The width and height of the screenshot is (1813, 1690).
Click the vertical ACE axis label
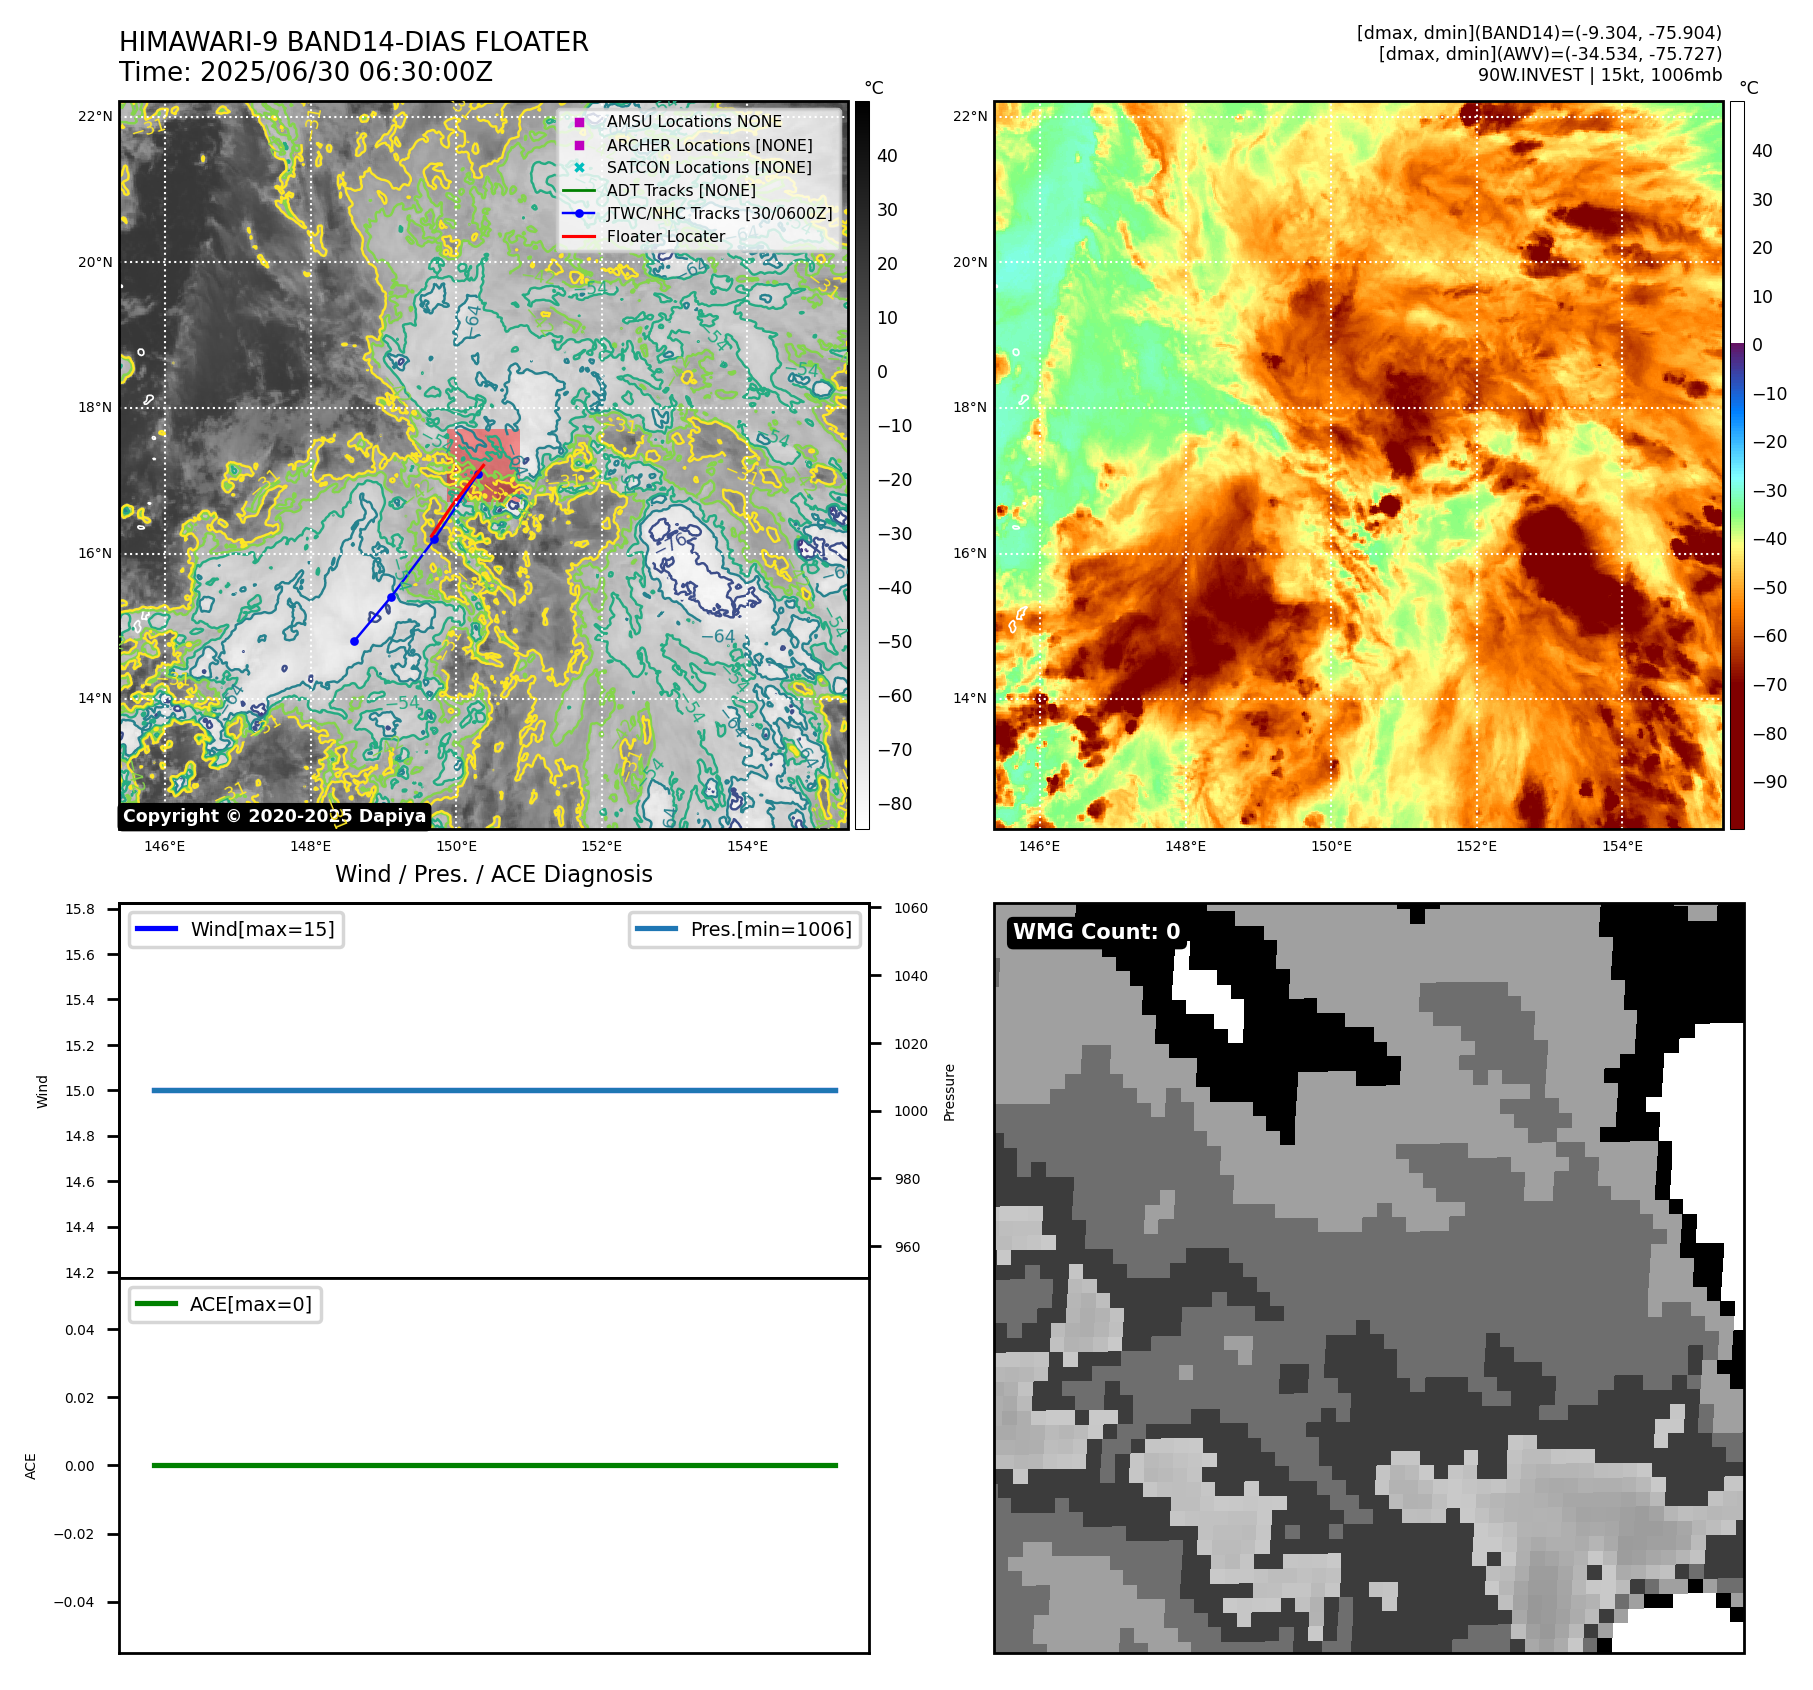tap(30, 1466)
